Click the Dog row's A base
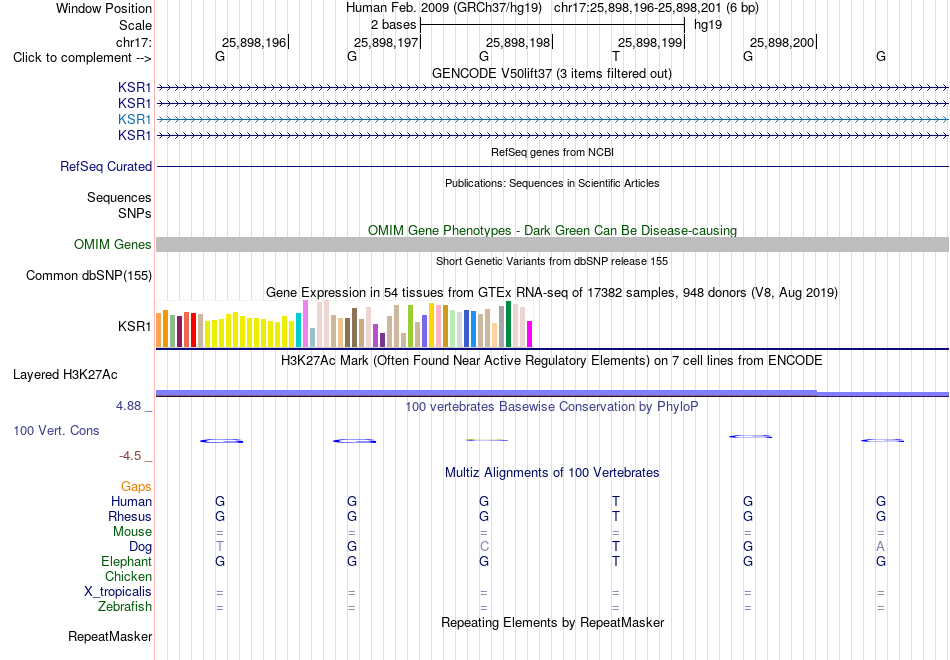This screenshot has width=950, height=660. (880, 547)
